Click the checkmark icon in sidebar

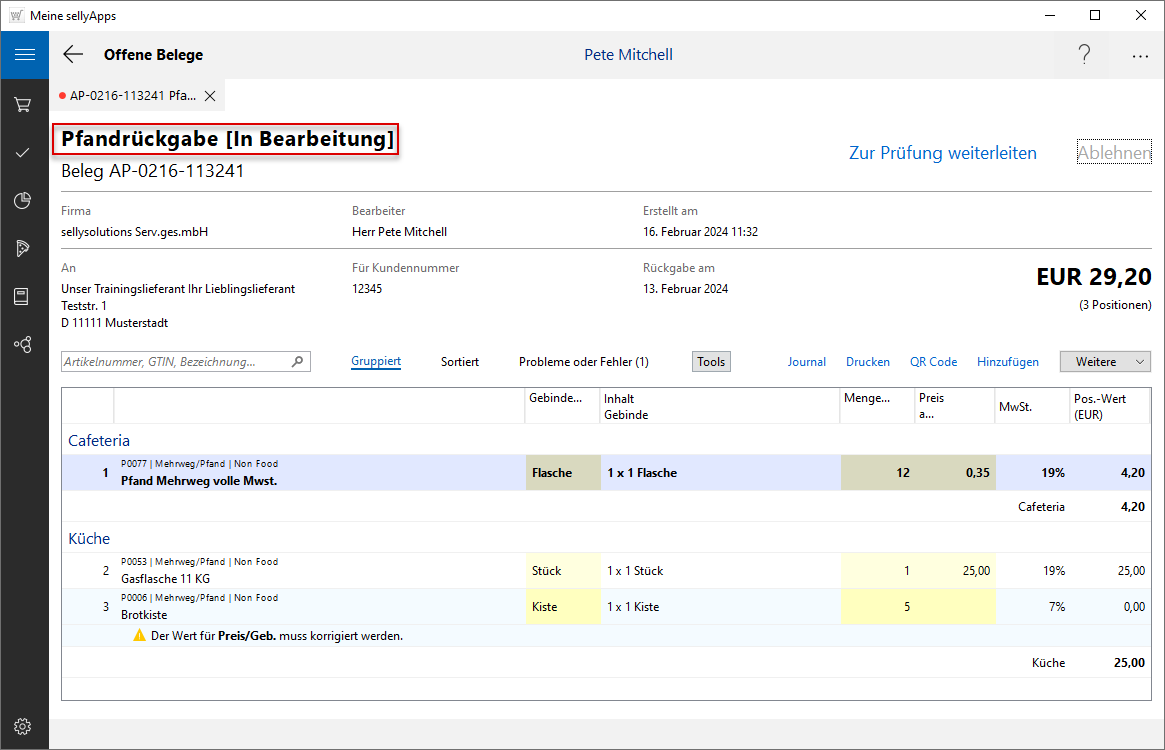[x=24, y=152]
